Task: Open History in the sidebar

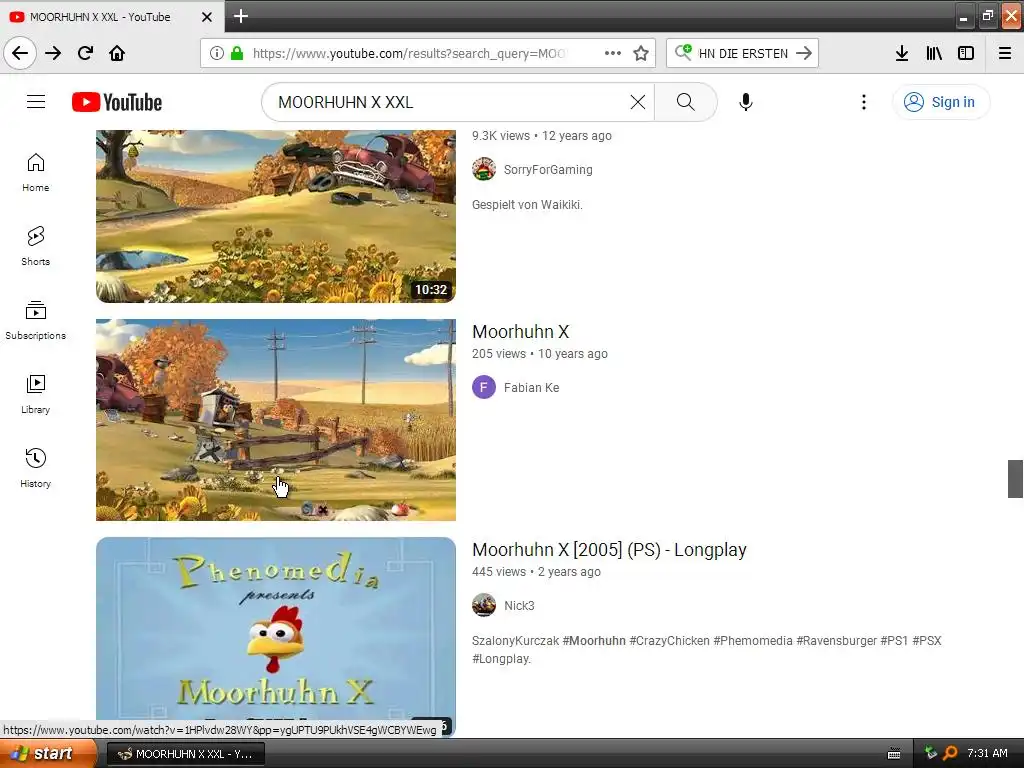Action: point(35,468)
